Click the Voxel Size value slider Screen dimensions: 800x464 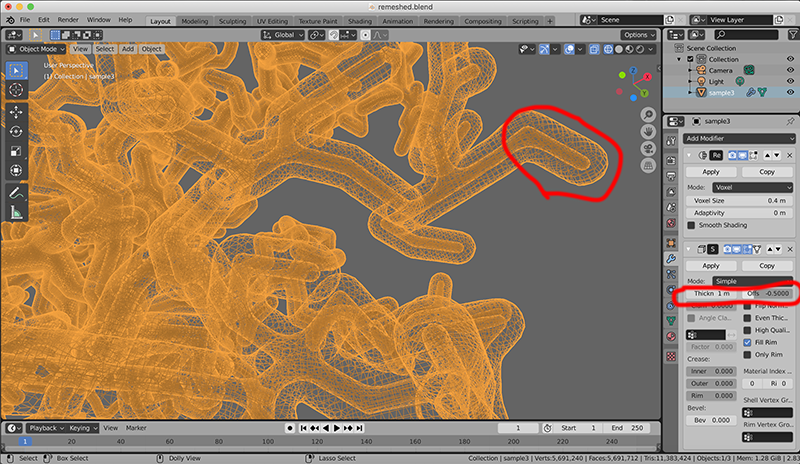tap(740, 200)
